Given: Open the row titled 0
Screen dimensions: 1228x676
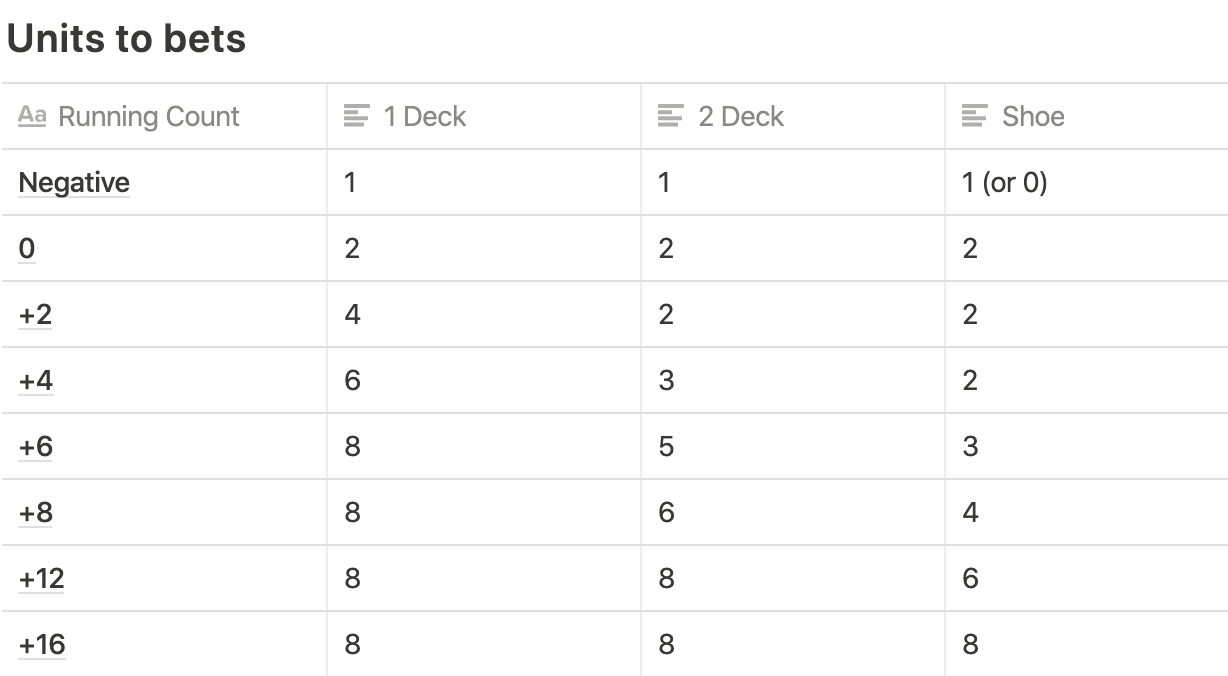Looking at the screenshot, I should (x=27, y=249).
